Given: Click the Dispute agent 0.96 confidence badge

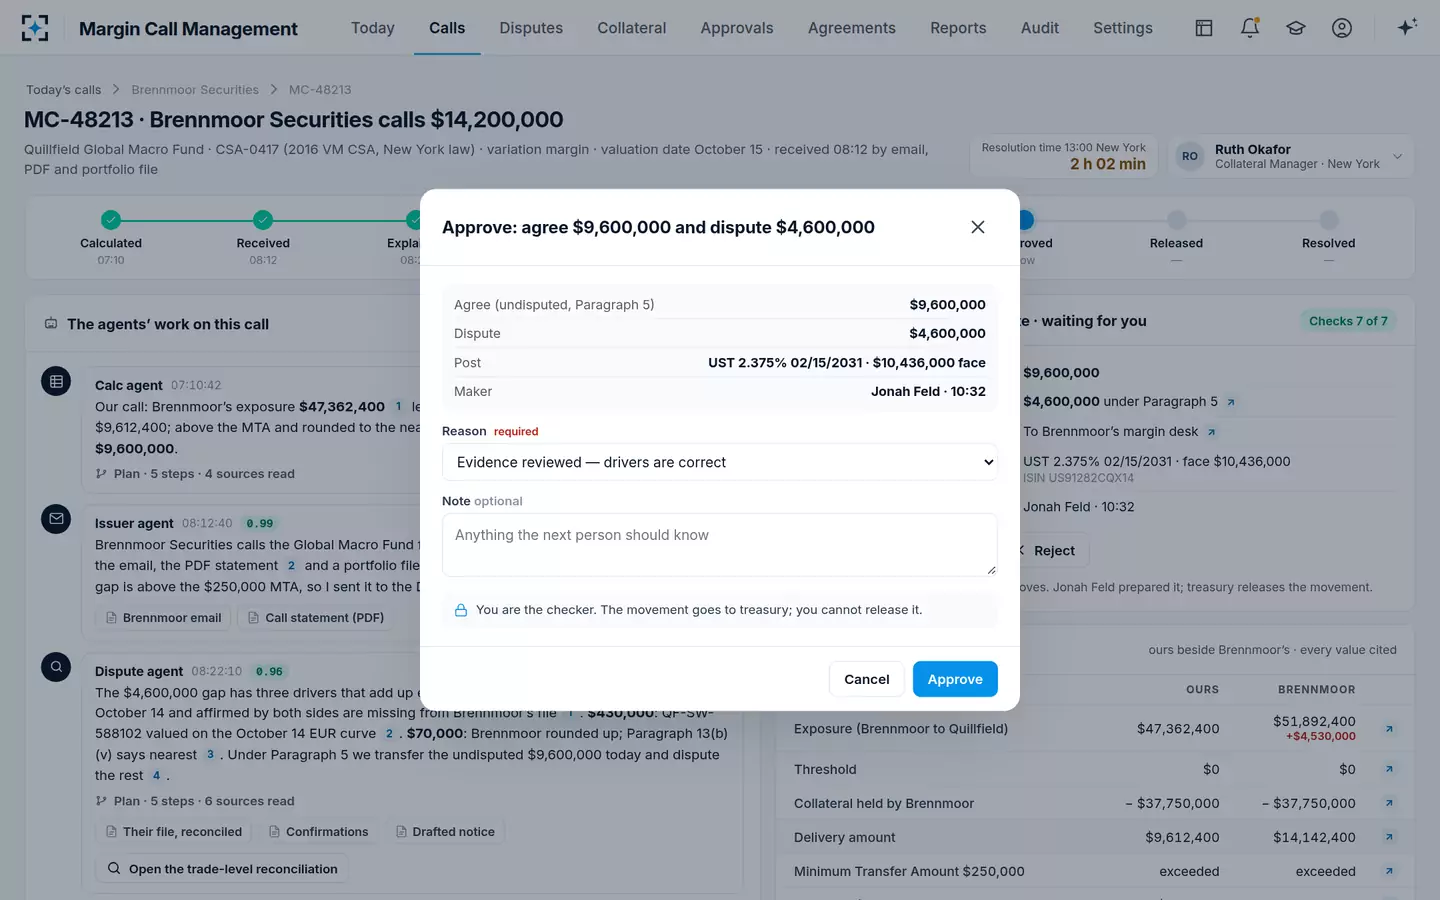Looking at the screenshot, I should 269,671.
